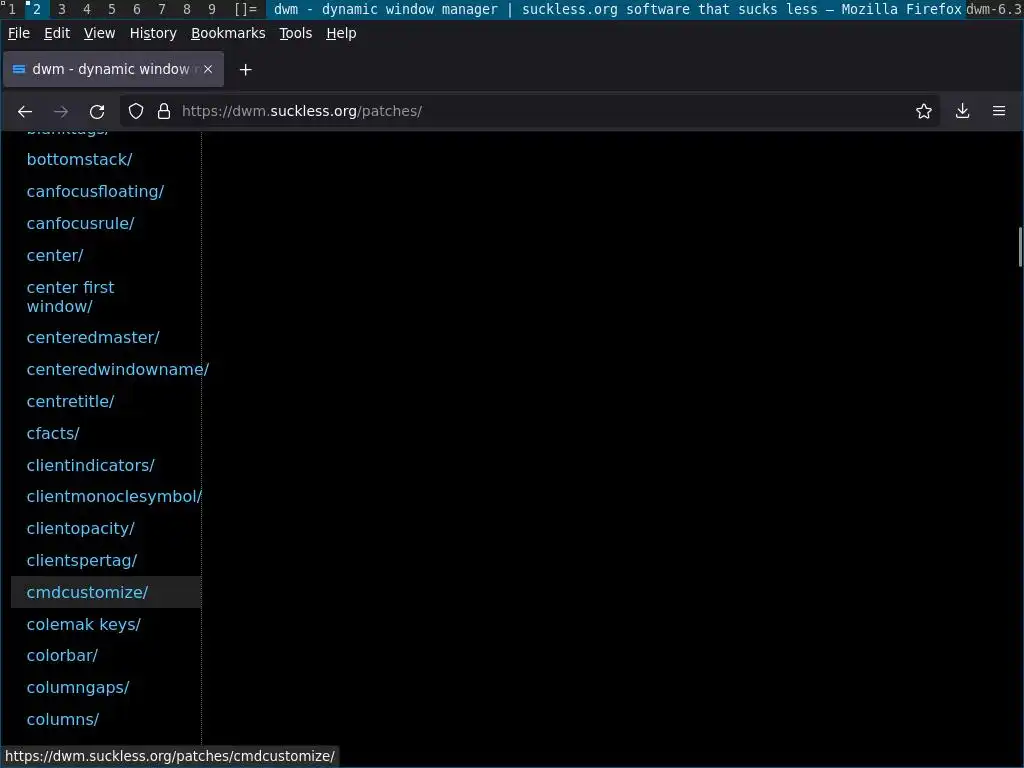
Task: Open the cfacts/ patch link
Action: pyautogui.click(x=53, y=434)
